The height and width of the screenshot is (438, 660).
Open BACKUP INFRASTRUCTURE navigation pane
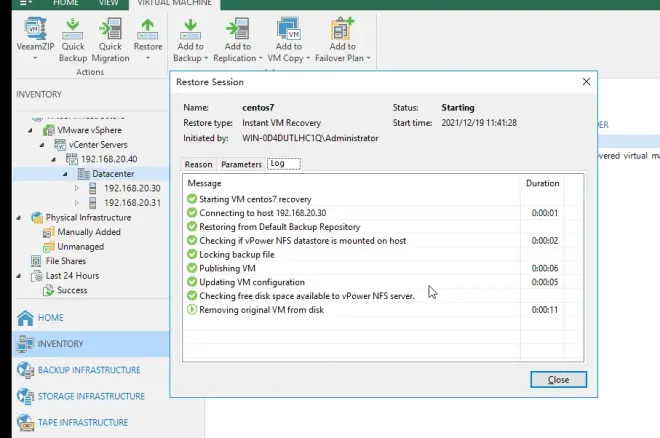tap(91, 370)
